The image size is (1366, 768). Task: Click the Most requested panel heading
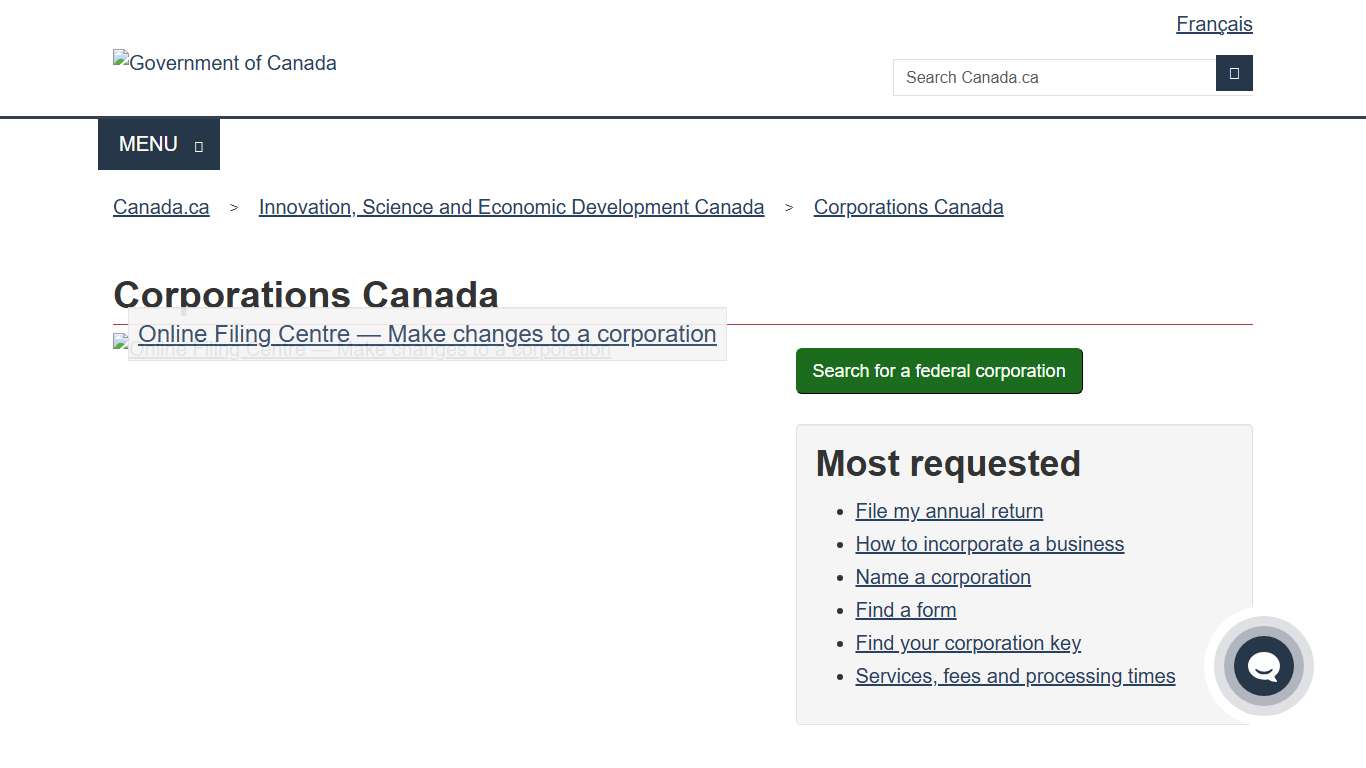coord(947,463)
